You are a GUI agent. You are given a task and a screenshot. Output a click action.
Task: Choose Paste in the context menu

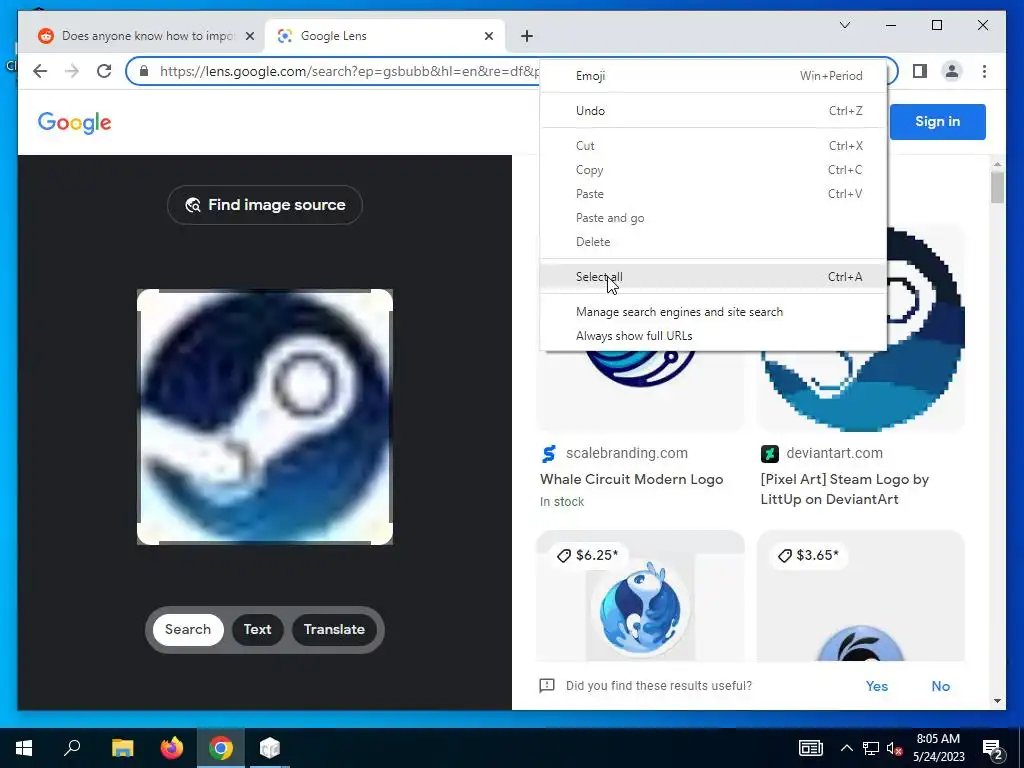(713, 194)
